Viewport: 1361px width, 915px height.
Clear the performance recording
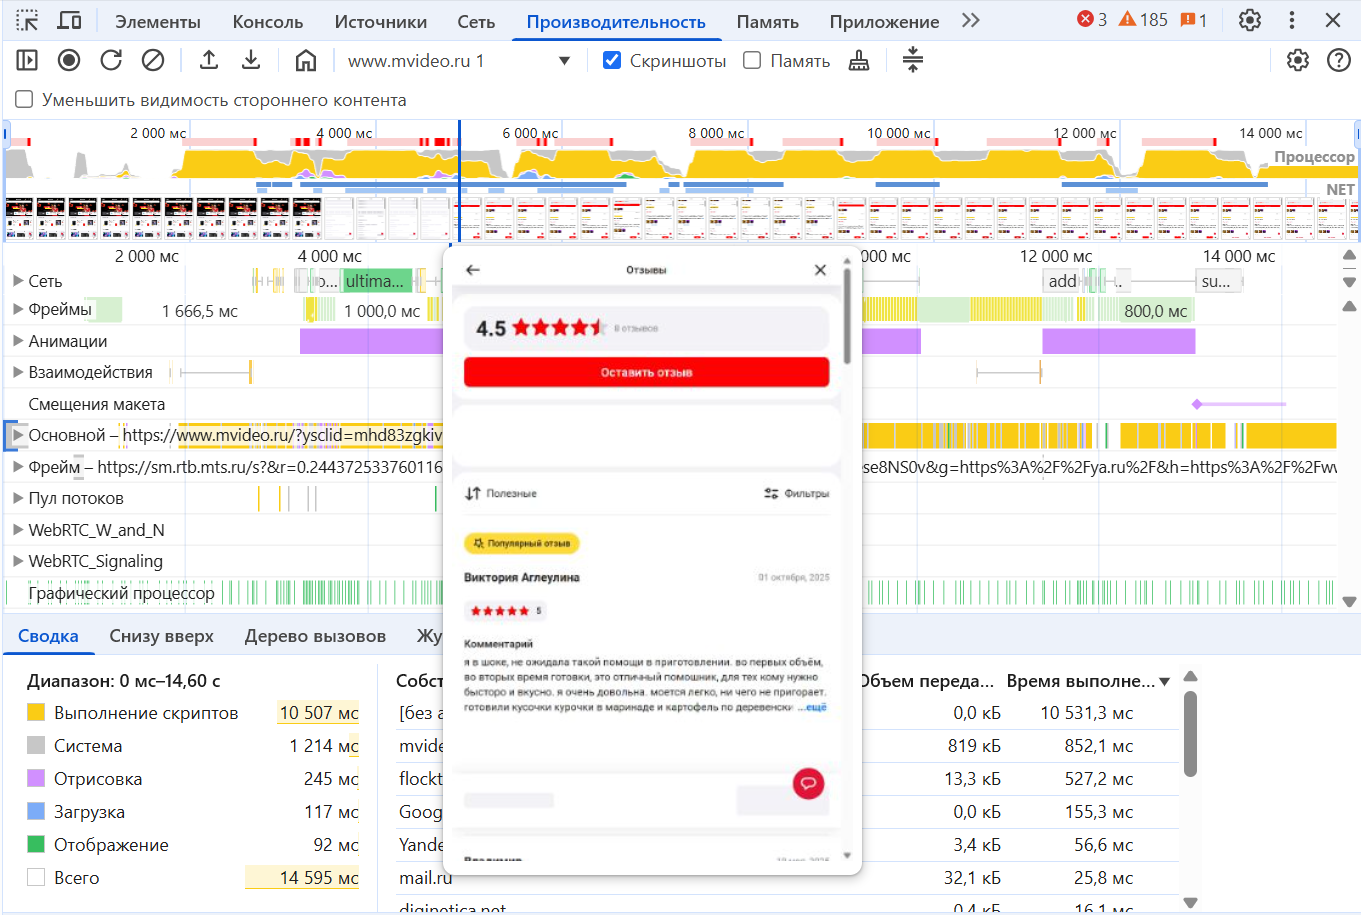(153, 61)
